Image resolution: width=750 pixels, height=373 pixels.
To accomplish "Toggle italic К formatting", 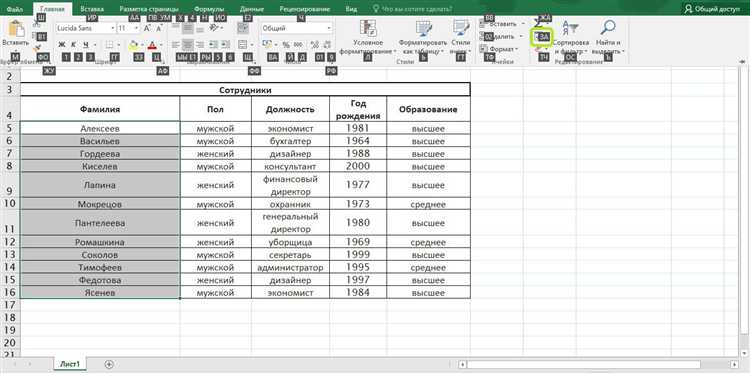I will (x=74, y=45).
